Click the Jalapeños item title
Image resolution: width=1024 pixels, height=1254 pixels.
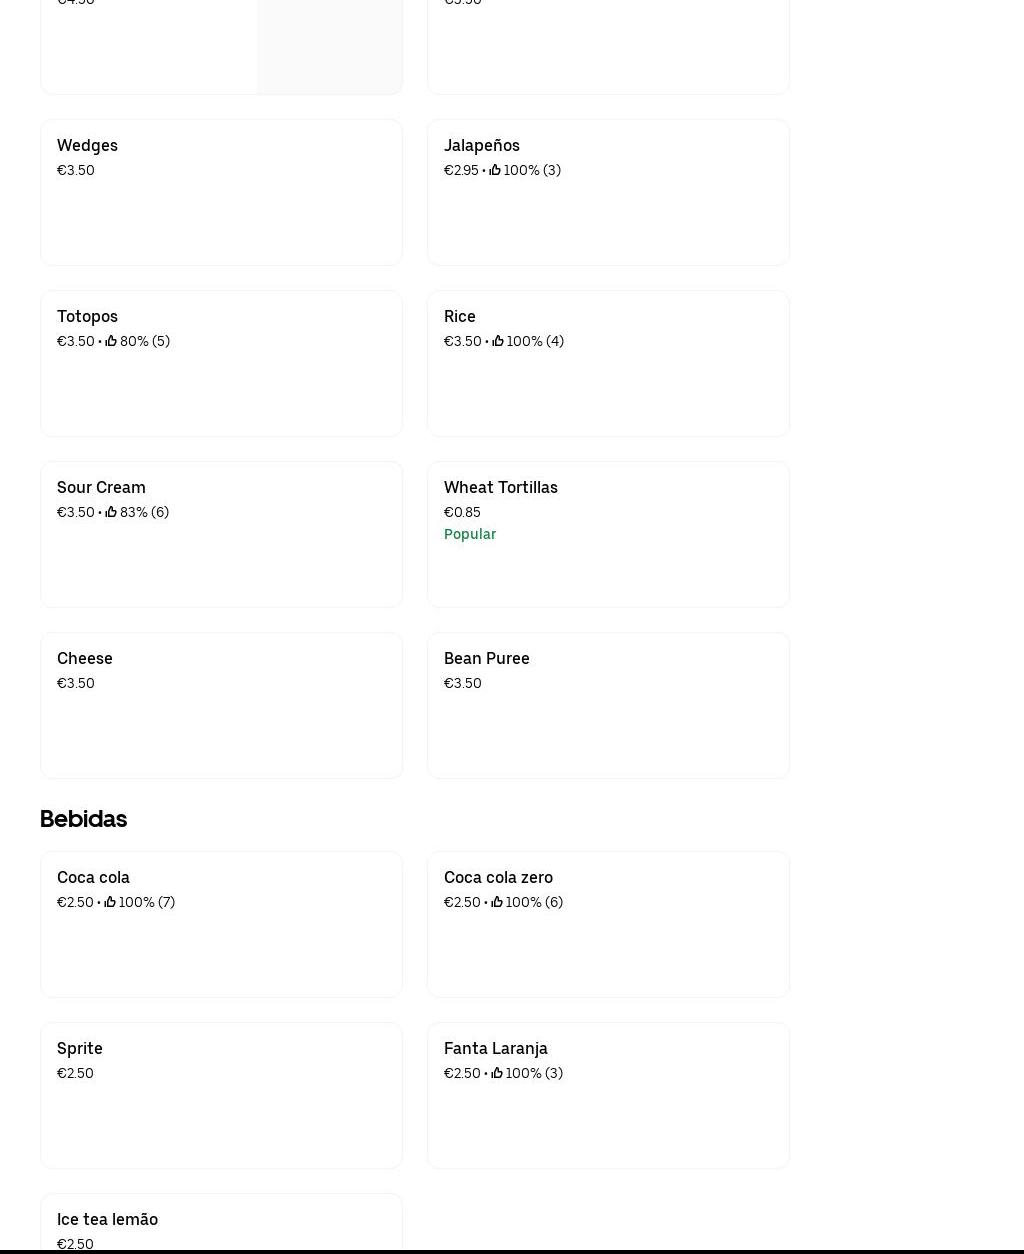pyautogui.click(x=481, y=145)
